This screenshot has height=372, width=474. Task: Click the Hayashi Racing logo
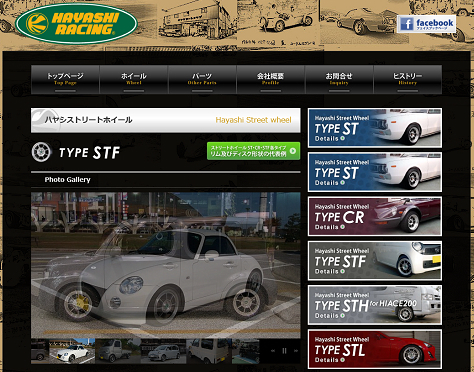pyautogui.click(x=76, y=24)
